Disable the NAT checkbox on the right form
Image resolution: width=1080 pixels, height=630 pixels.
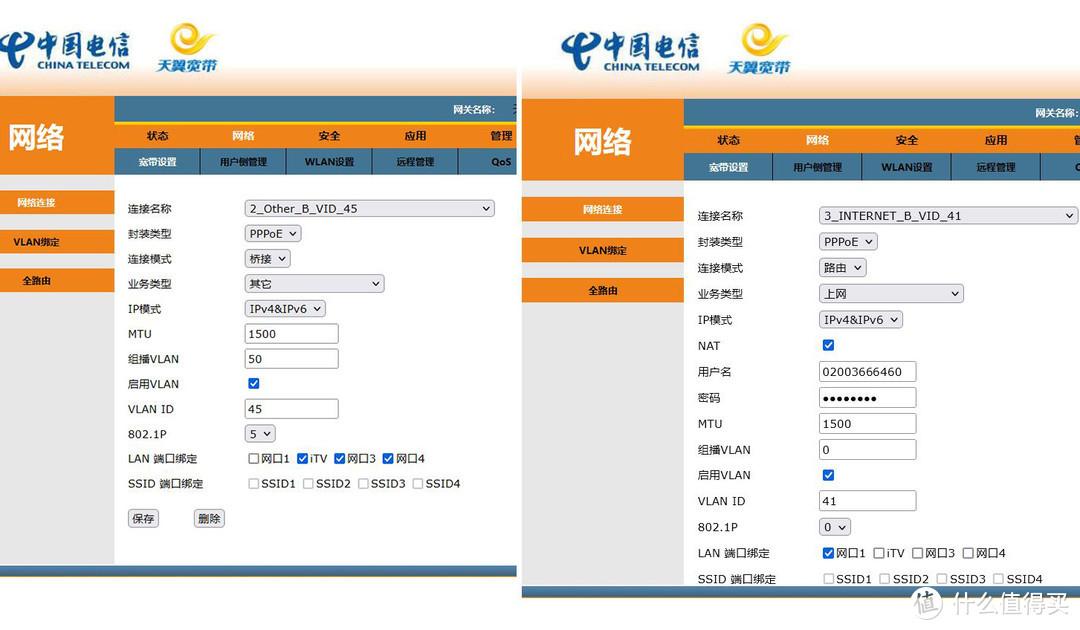point(828,345)
